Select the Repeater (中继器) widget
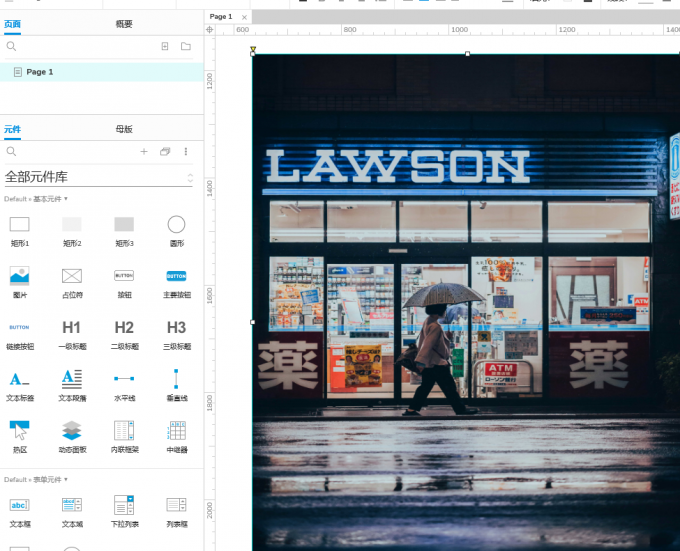The height and width of the screenshot is (551, 680). coord(177,437)
